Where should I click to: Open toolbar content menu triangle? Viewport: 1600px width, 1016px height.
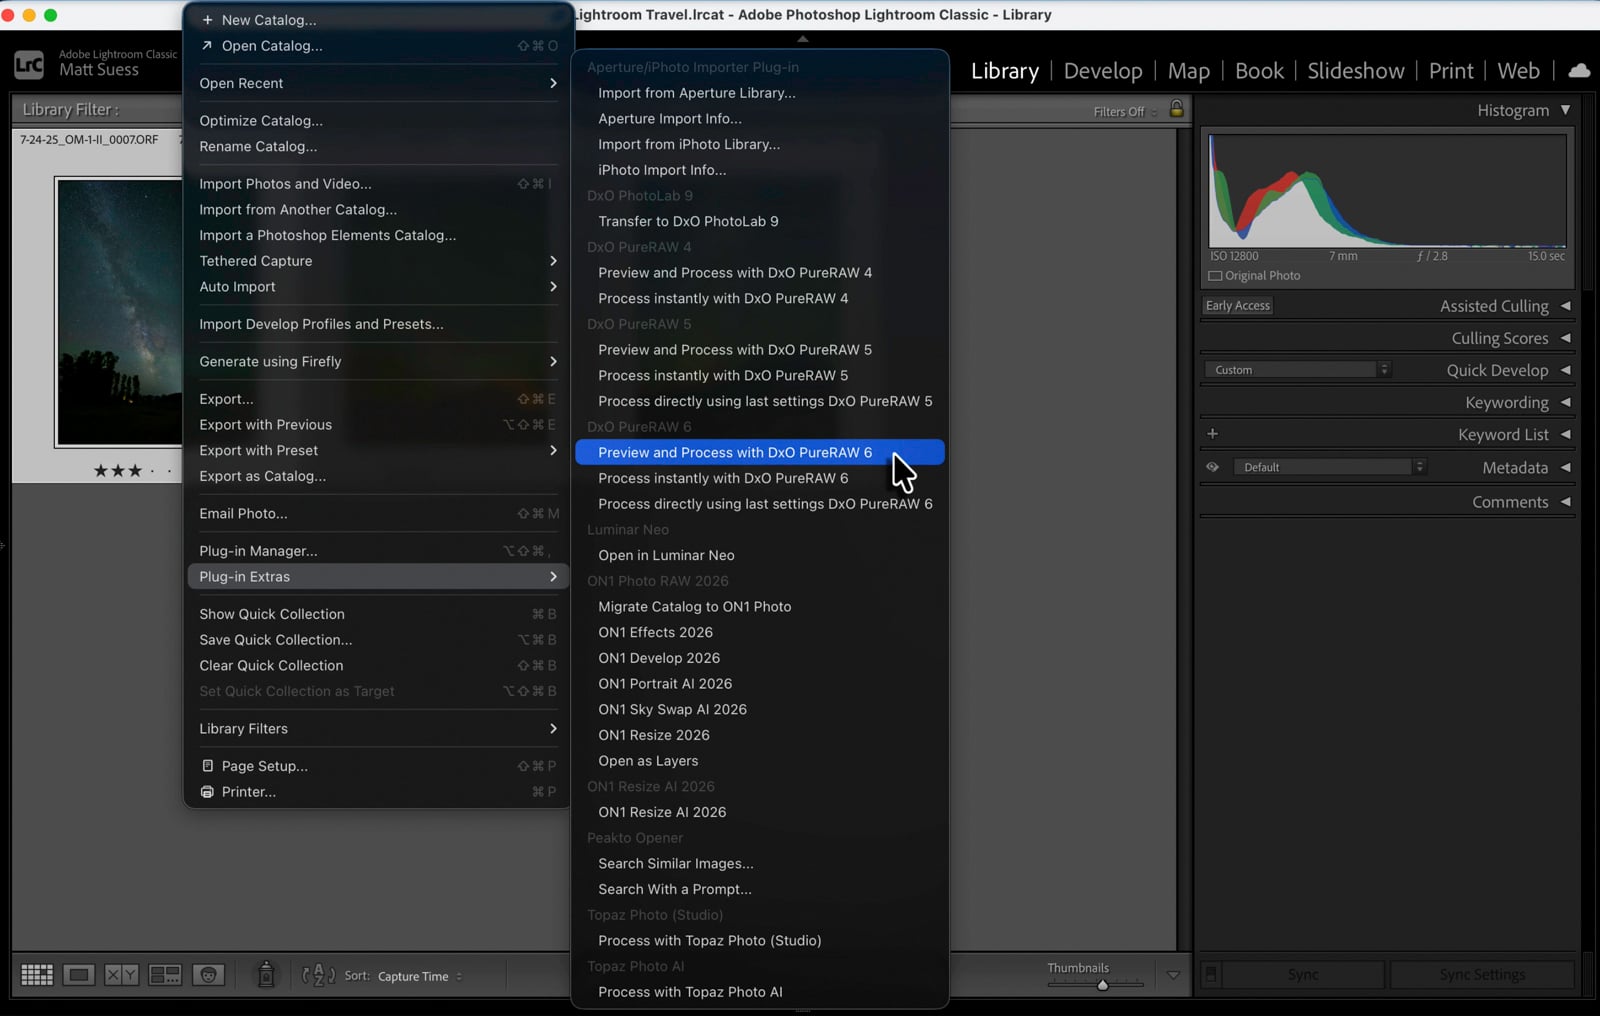point(1173,975)
